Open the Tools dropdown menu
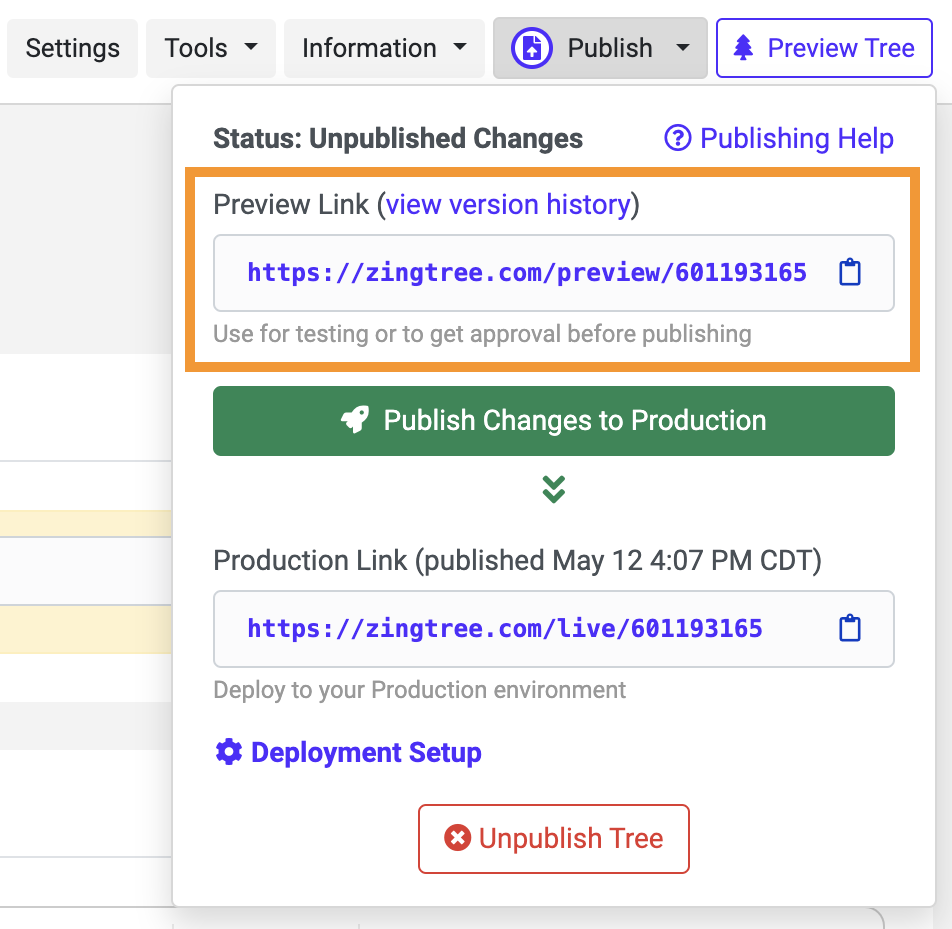 (x=211, y=48)
